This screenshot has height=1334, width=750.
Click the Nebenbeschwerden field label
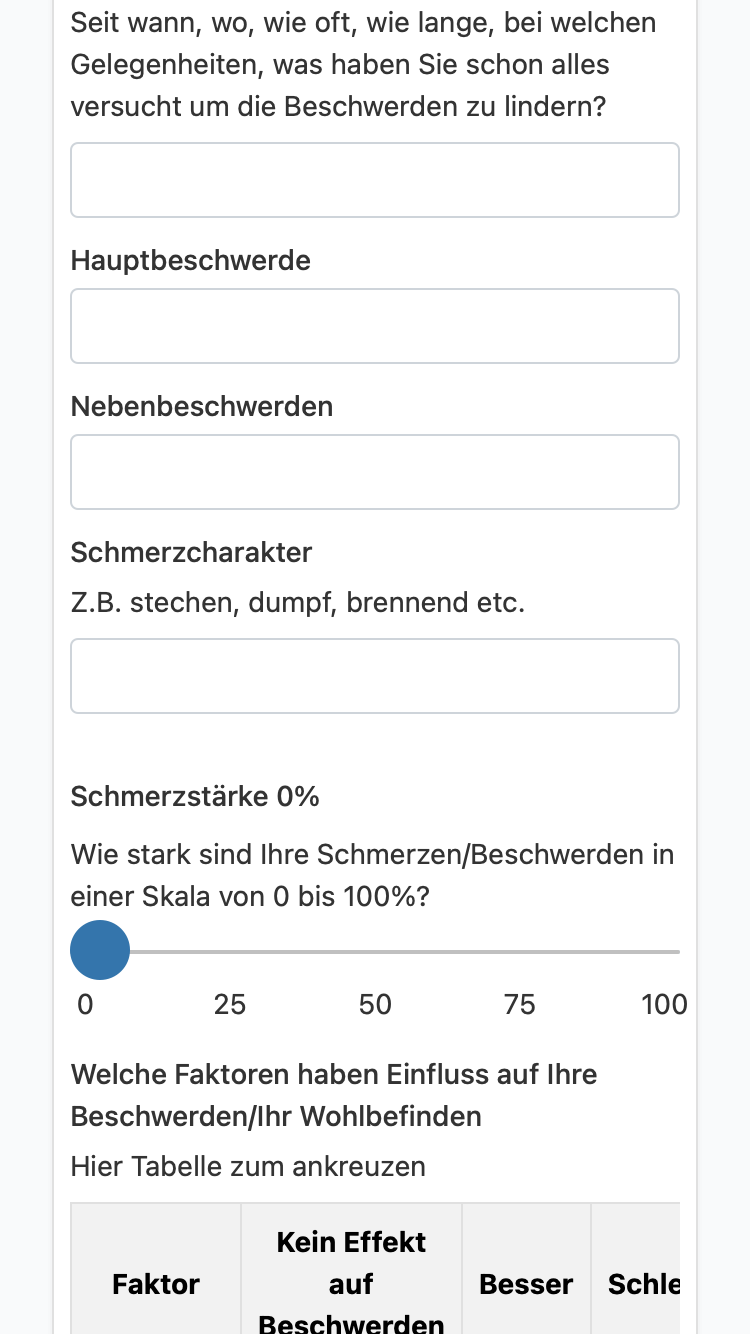point(202,406)
